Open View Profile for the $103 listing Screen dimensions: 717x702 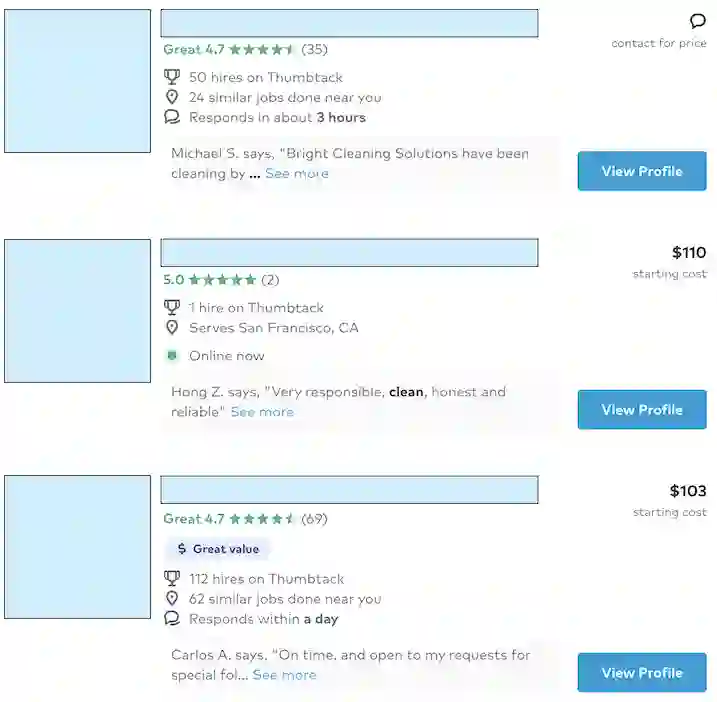[x=641, y=673]
